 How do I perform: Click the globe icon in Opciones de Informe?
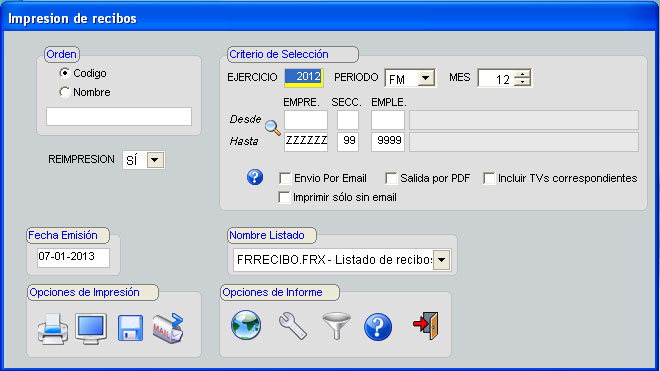tap(246, 325)
